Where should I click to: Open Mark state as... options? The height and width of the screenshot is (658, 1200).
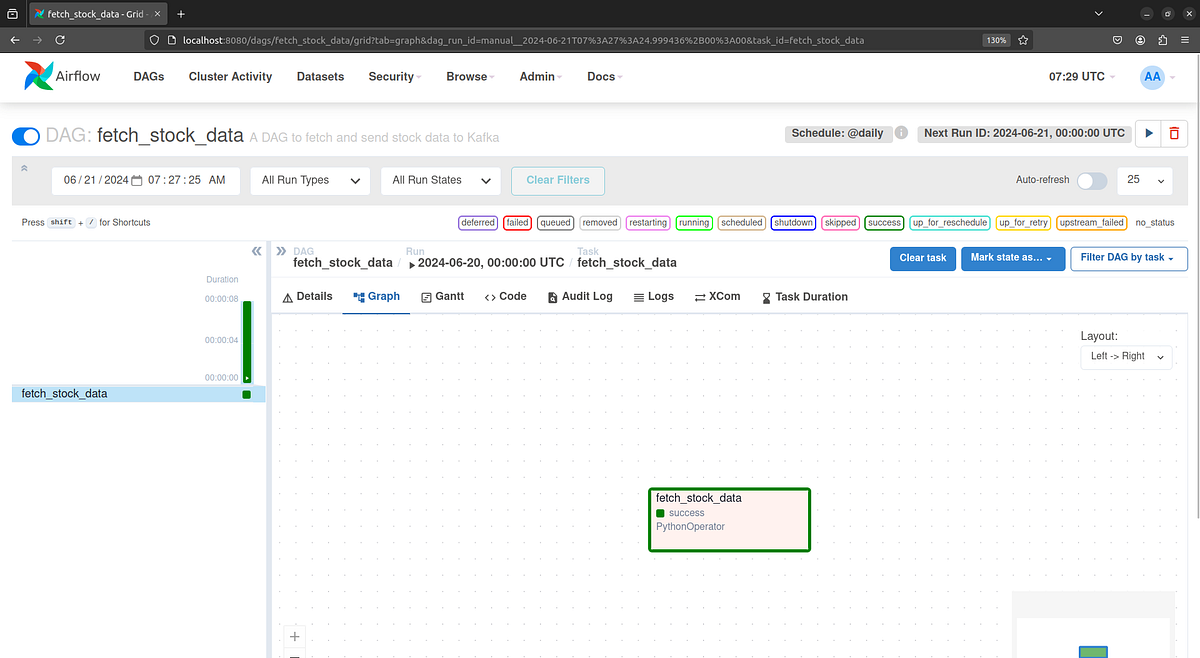point(1011,258)
